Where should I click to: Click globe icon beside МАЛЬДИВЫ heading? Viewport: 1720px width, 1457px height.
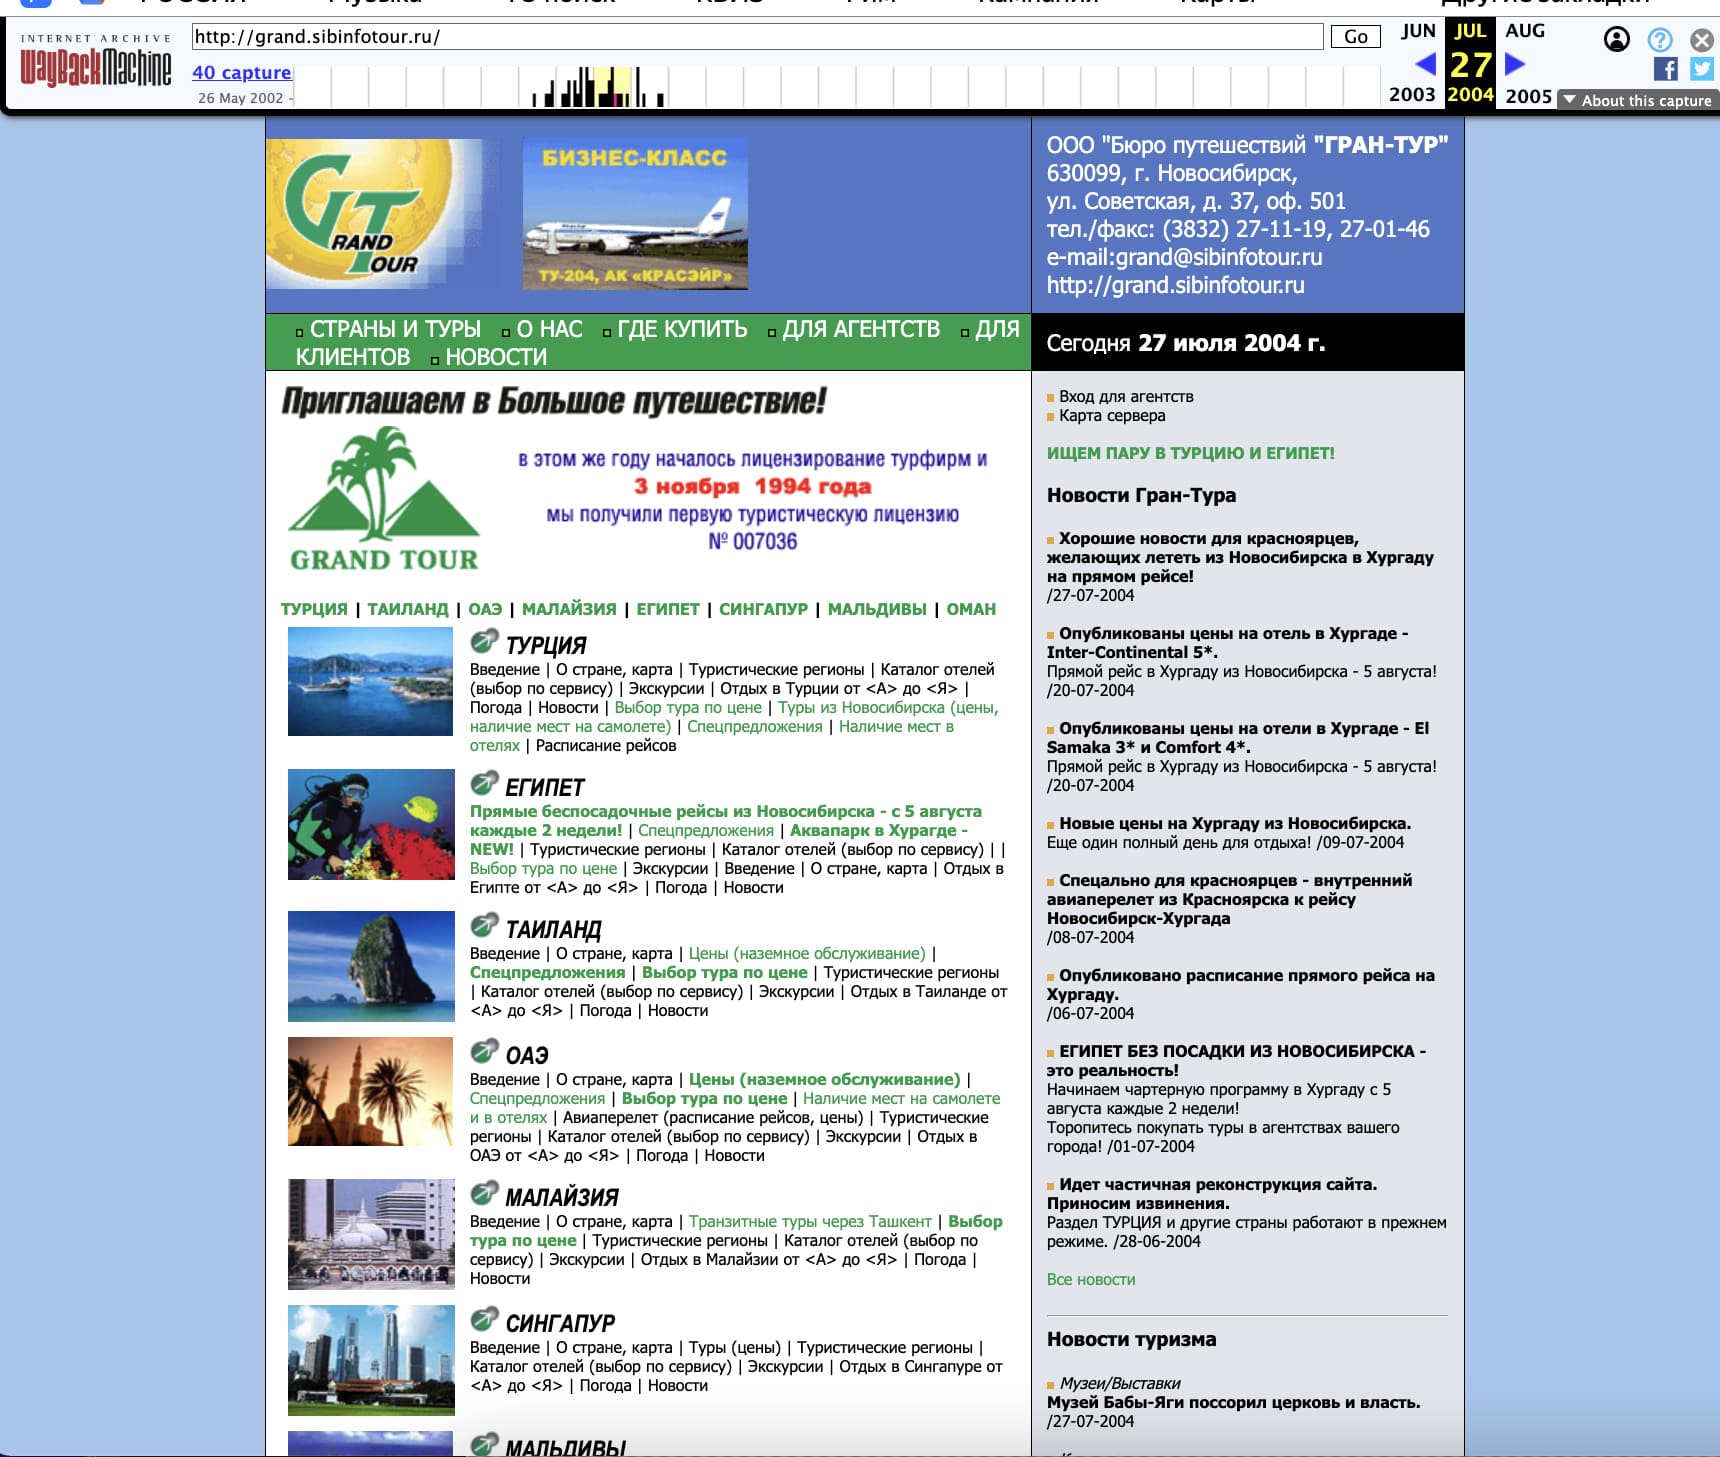[484, 1444]
